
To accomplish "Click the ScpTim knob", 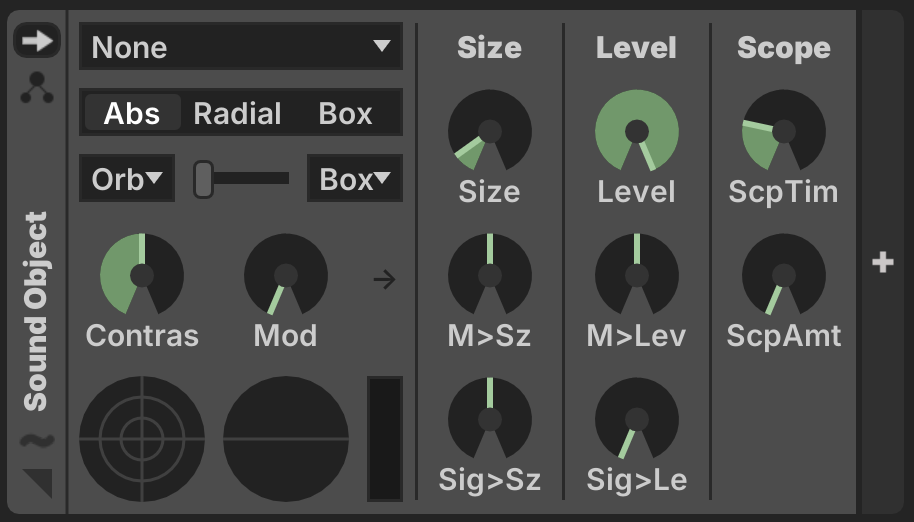I will coord(783,130).
